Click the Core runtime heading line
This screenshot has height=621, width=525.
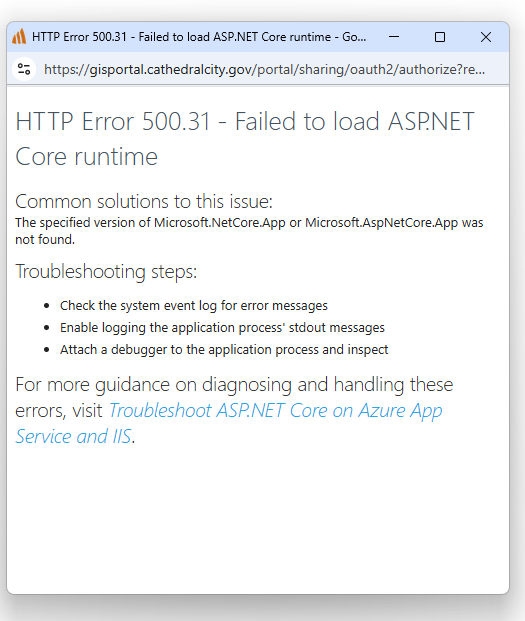86,157
